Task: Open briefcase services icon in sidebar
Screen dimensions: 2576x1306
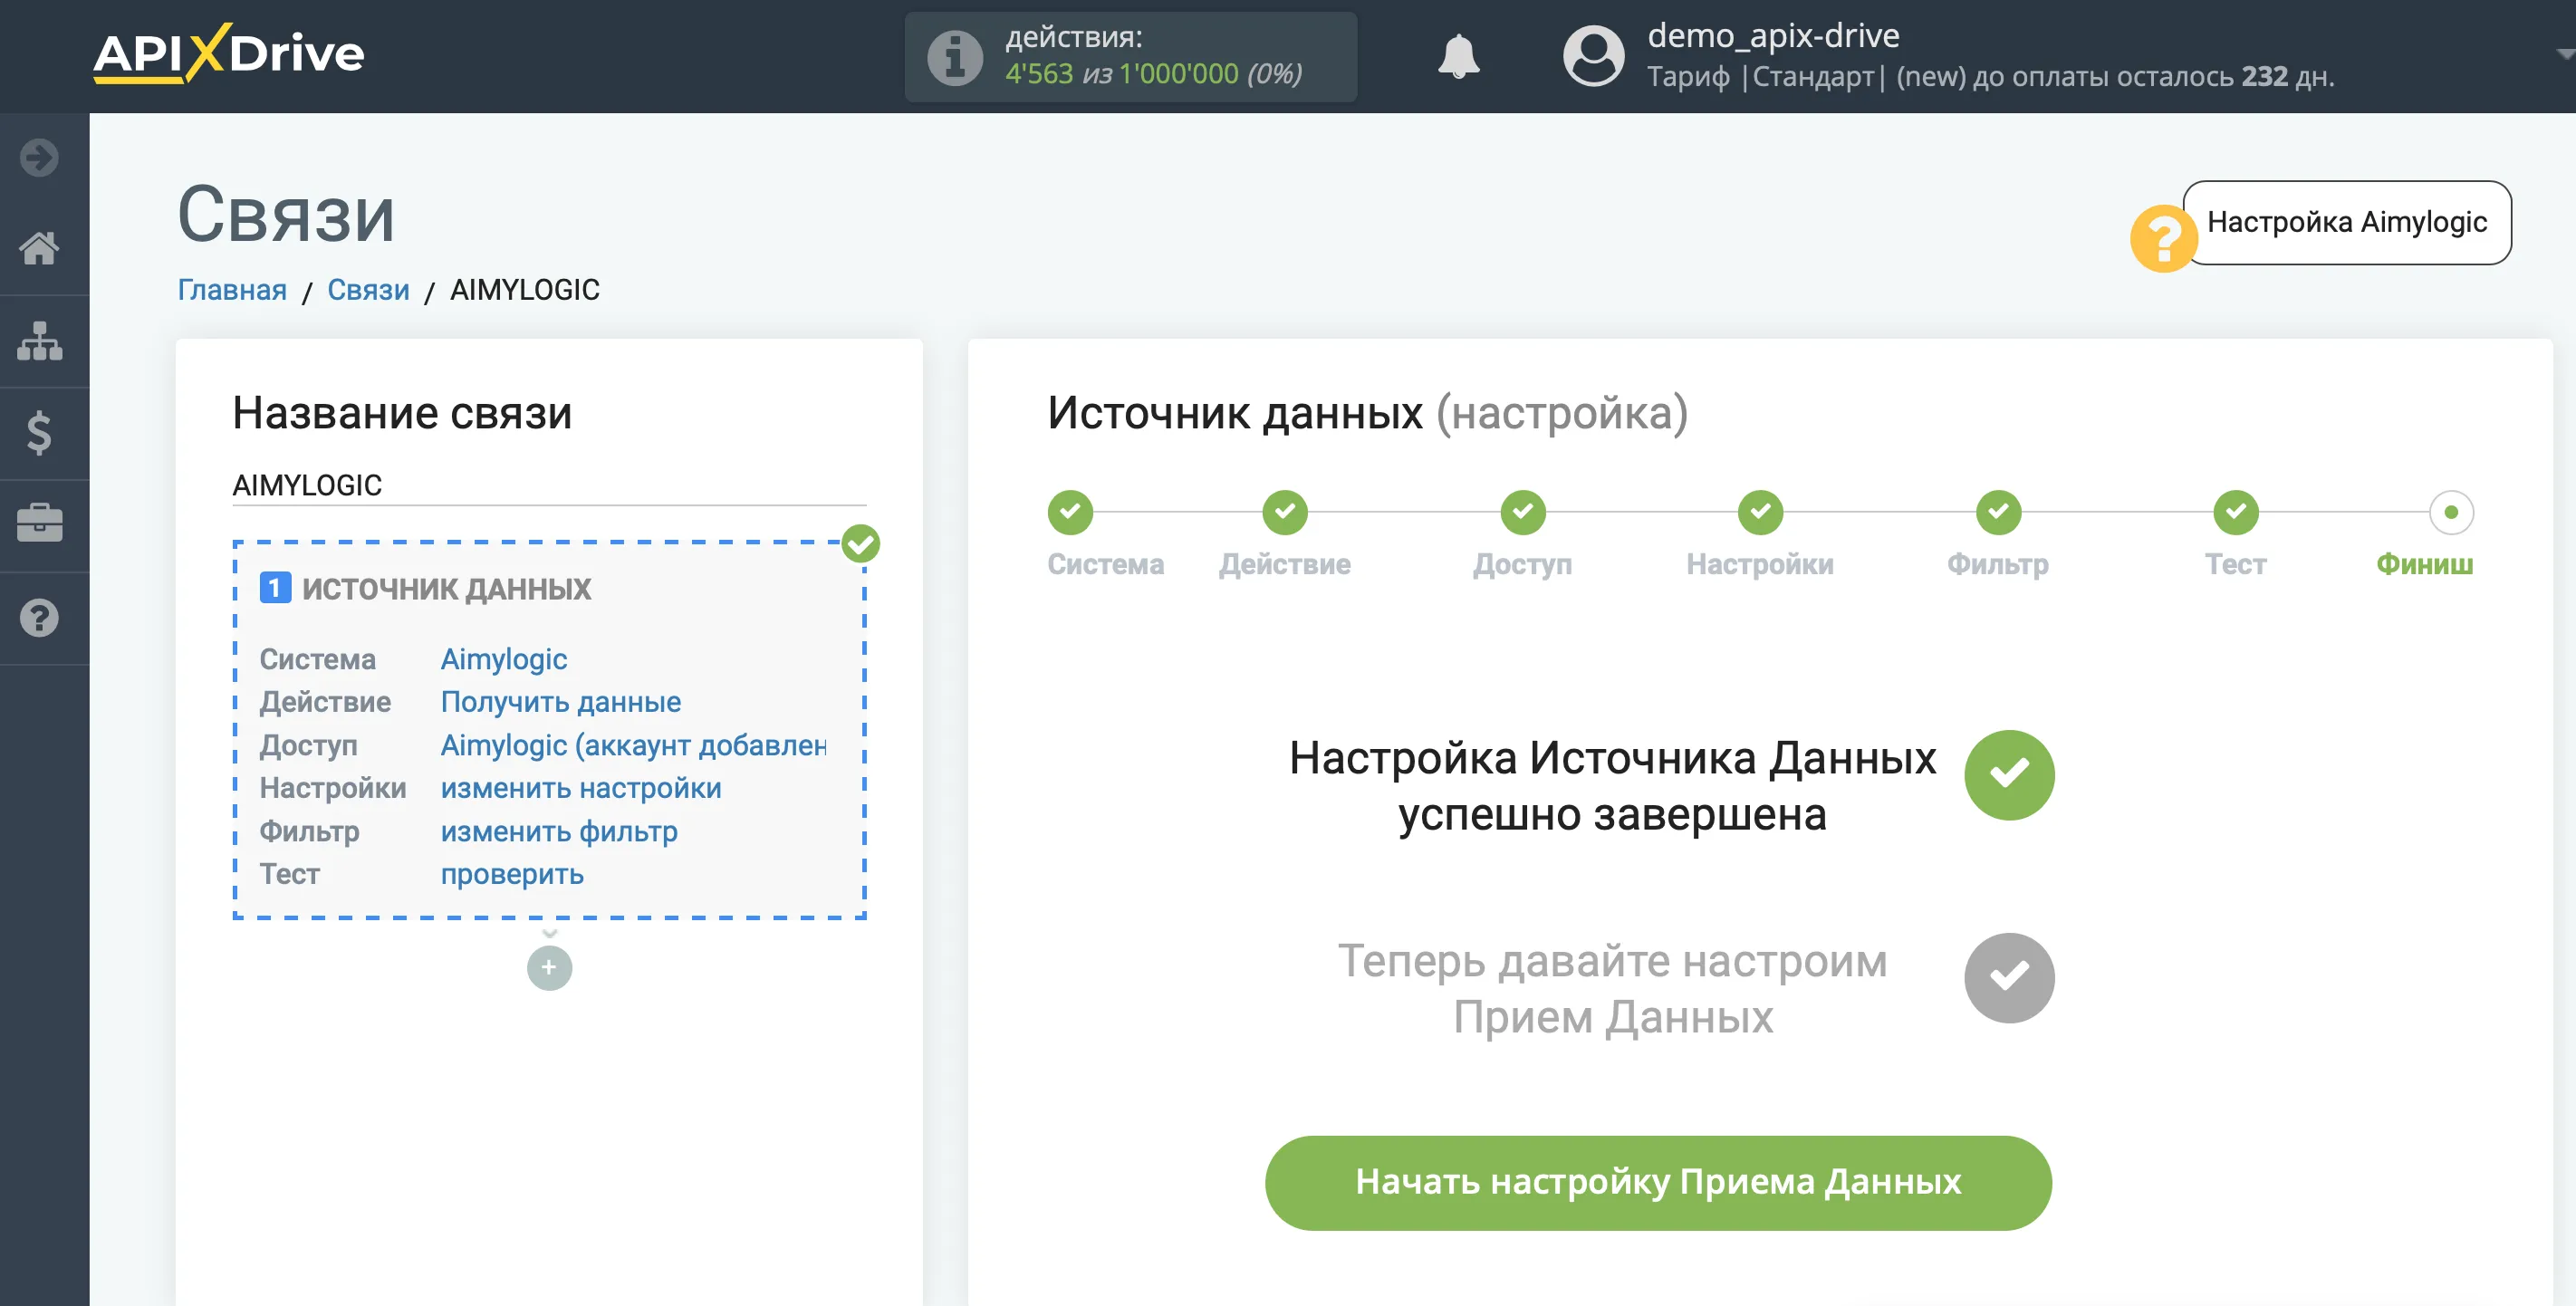Action: point(39,524)
